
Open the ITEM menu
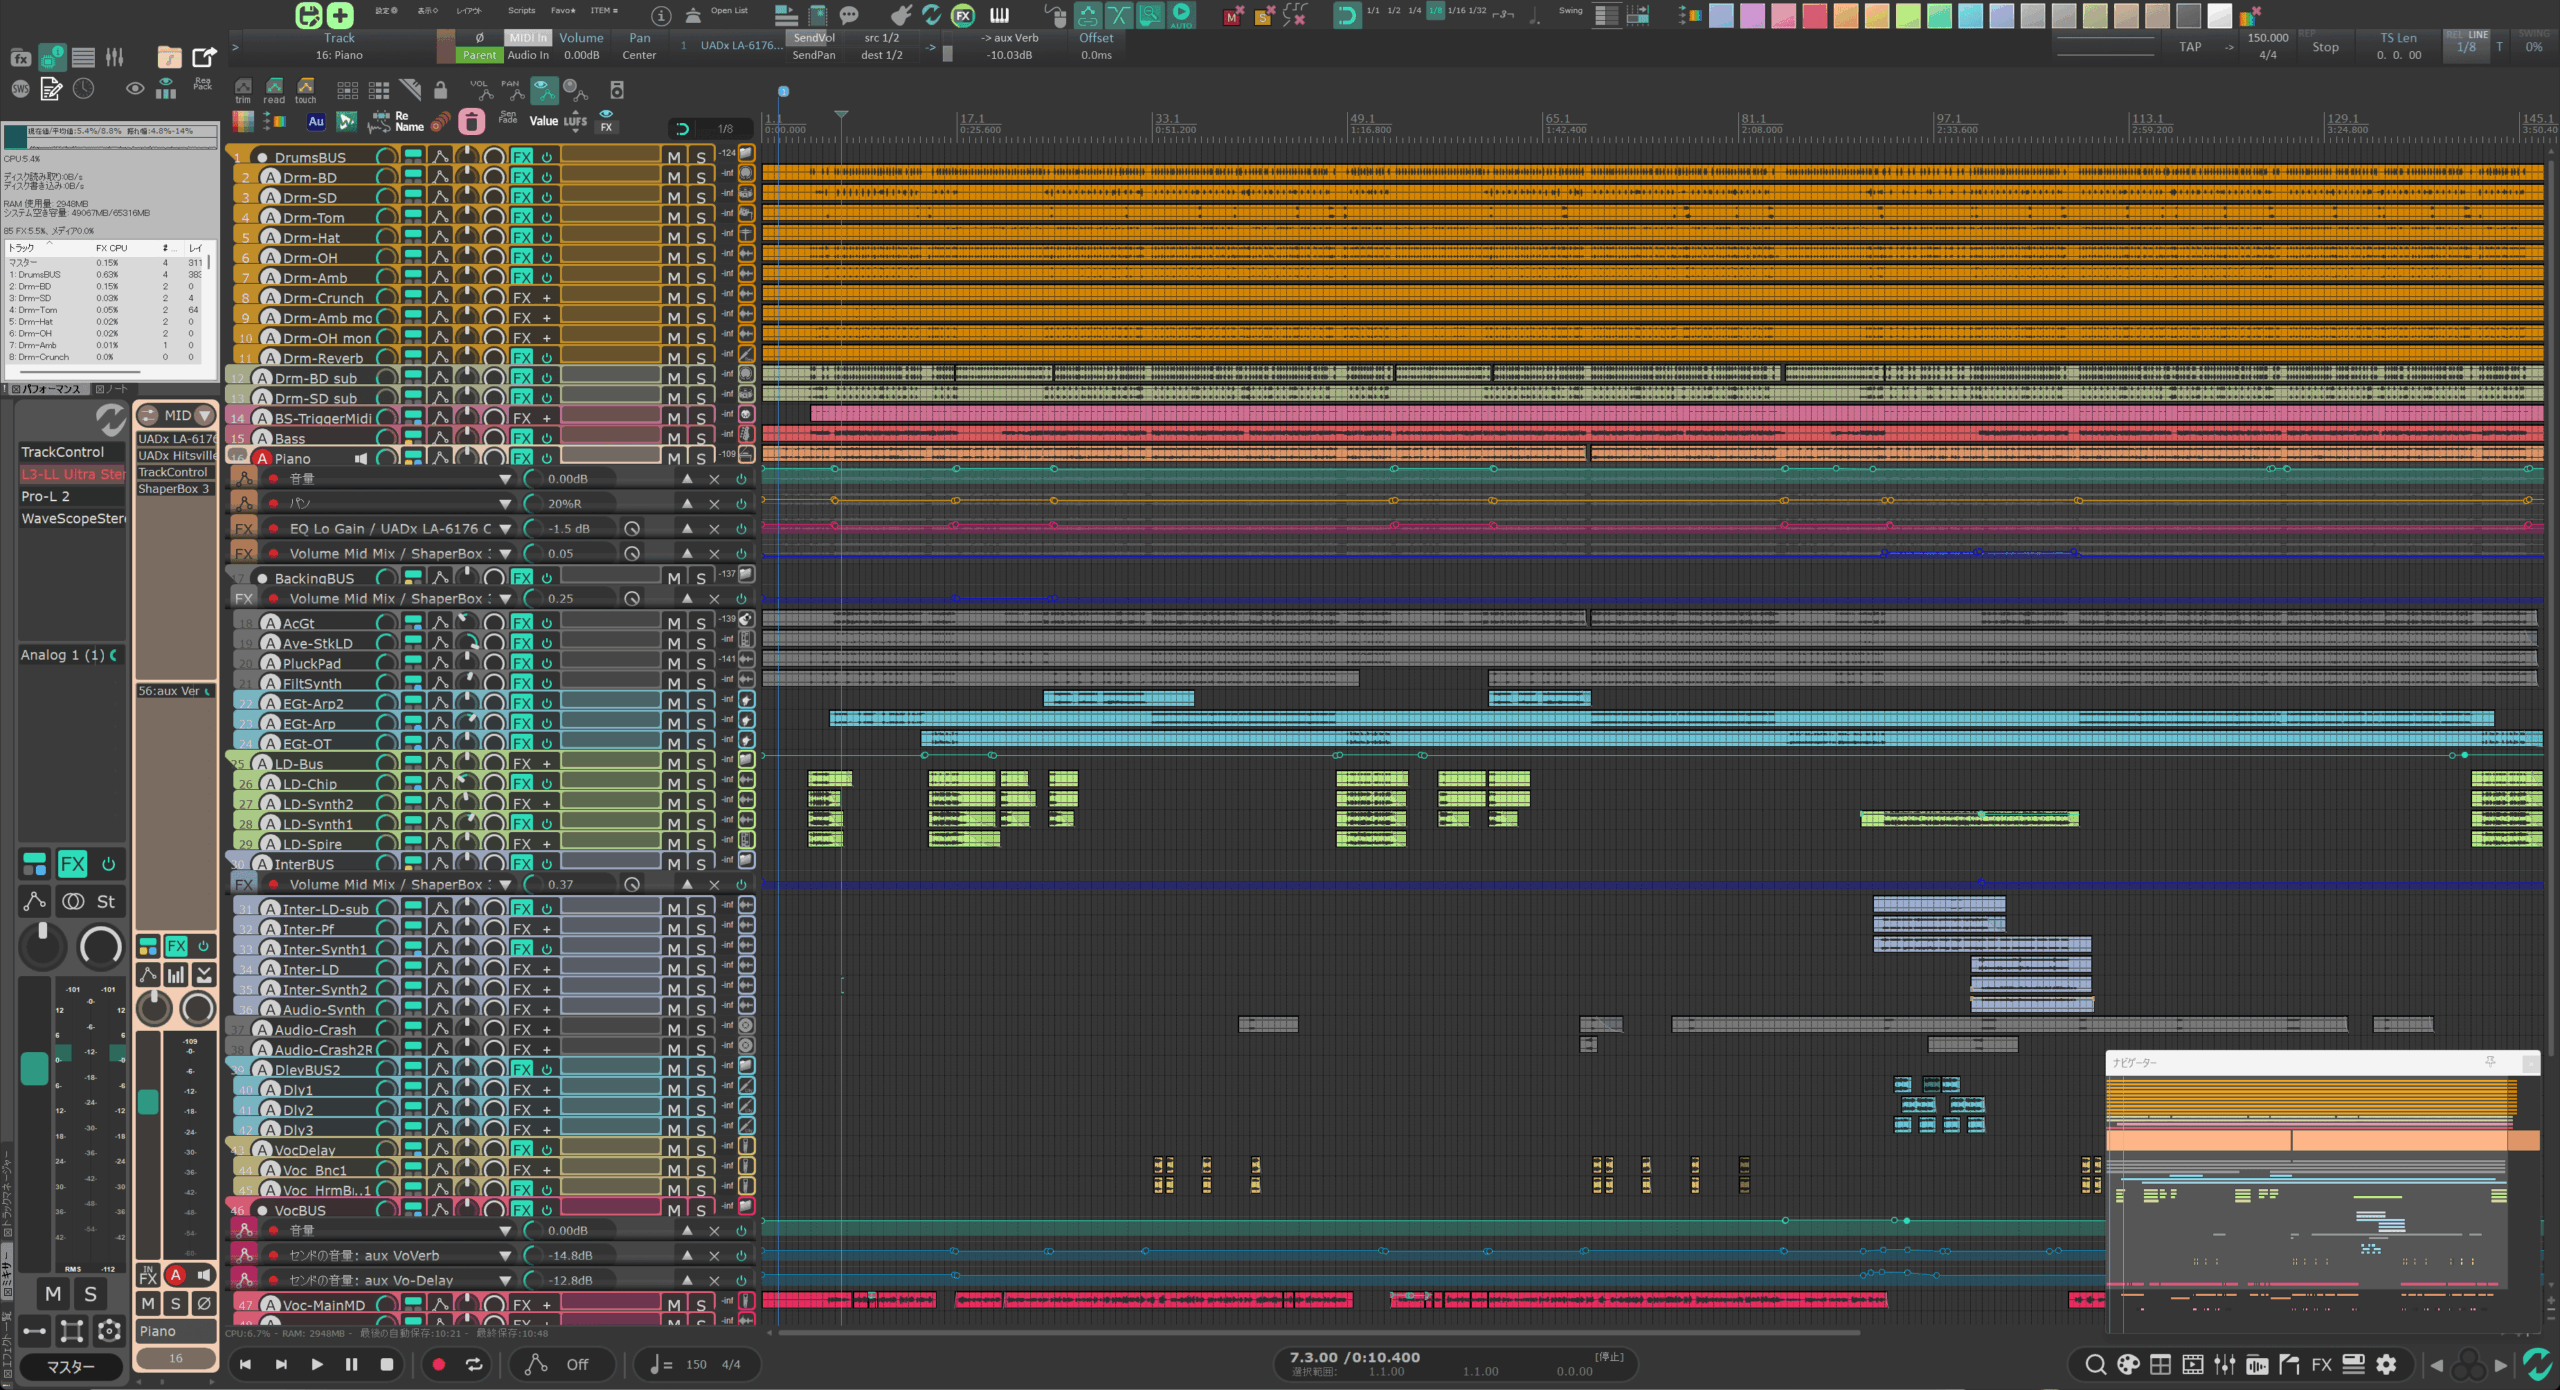603,11
